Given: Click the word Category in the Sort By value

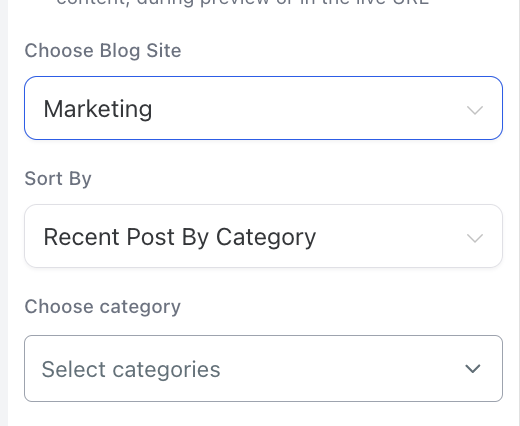Looking at the screenshot, I should pyautogui.click(x=266, y=237).
